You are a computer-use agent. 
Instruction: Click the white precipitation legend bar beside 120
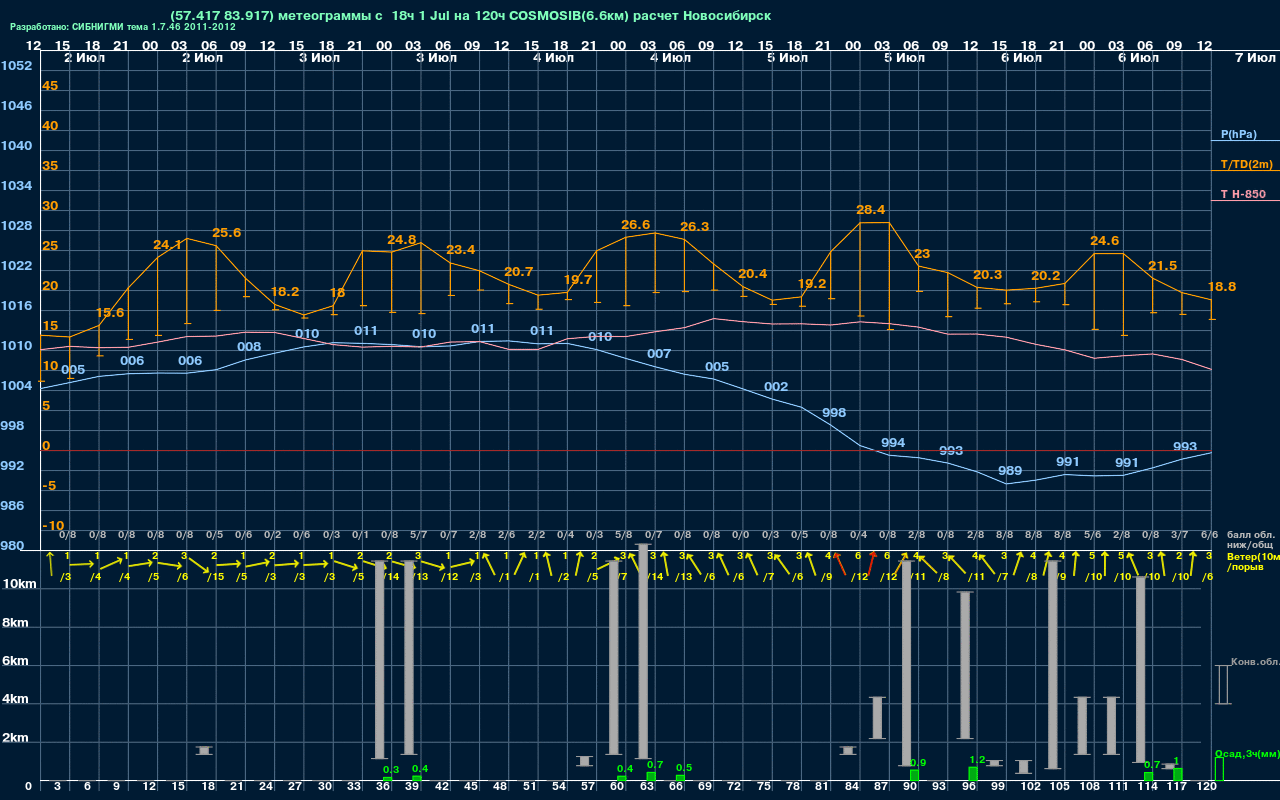(x=1218, y=769)
